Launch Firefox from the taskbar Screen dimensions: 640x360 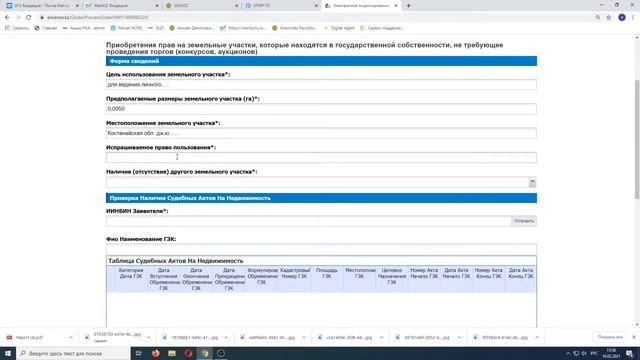point(156,353)
